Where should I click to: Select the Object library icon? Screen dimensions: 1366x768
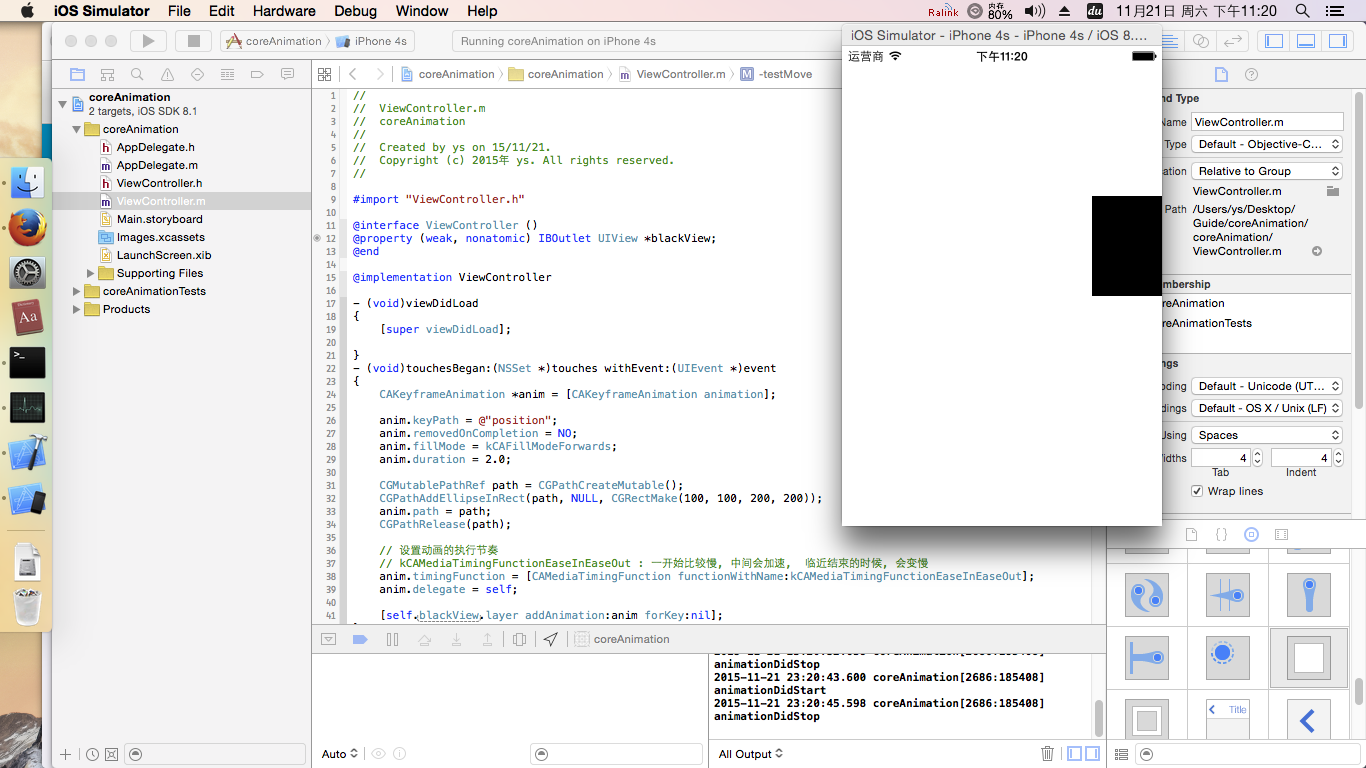[x=1251, y=535]
